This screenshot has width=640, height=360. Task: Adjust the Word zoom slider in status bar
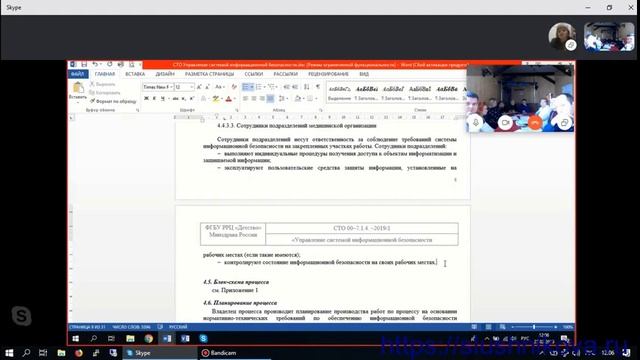tap(534, 327)
